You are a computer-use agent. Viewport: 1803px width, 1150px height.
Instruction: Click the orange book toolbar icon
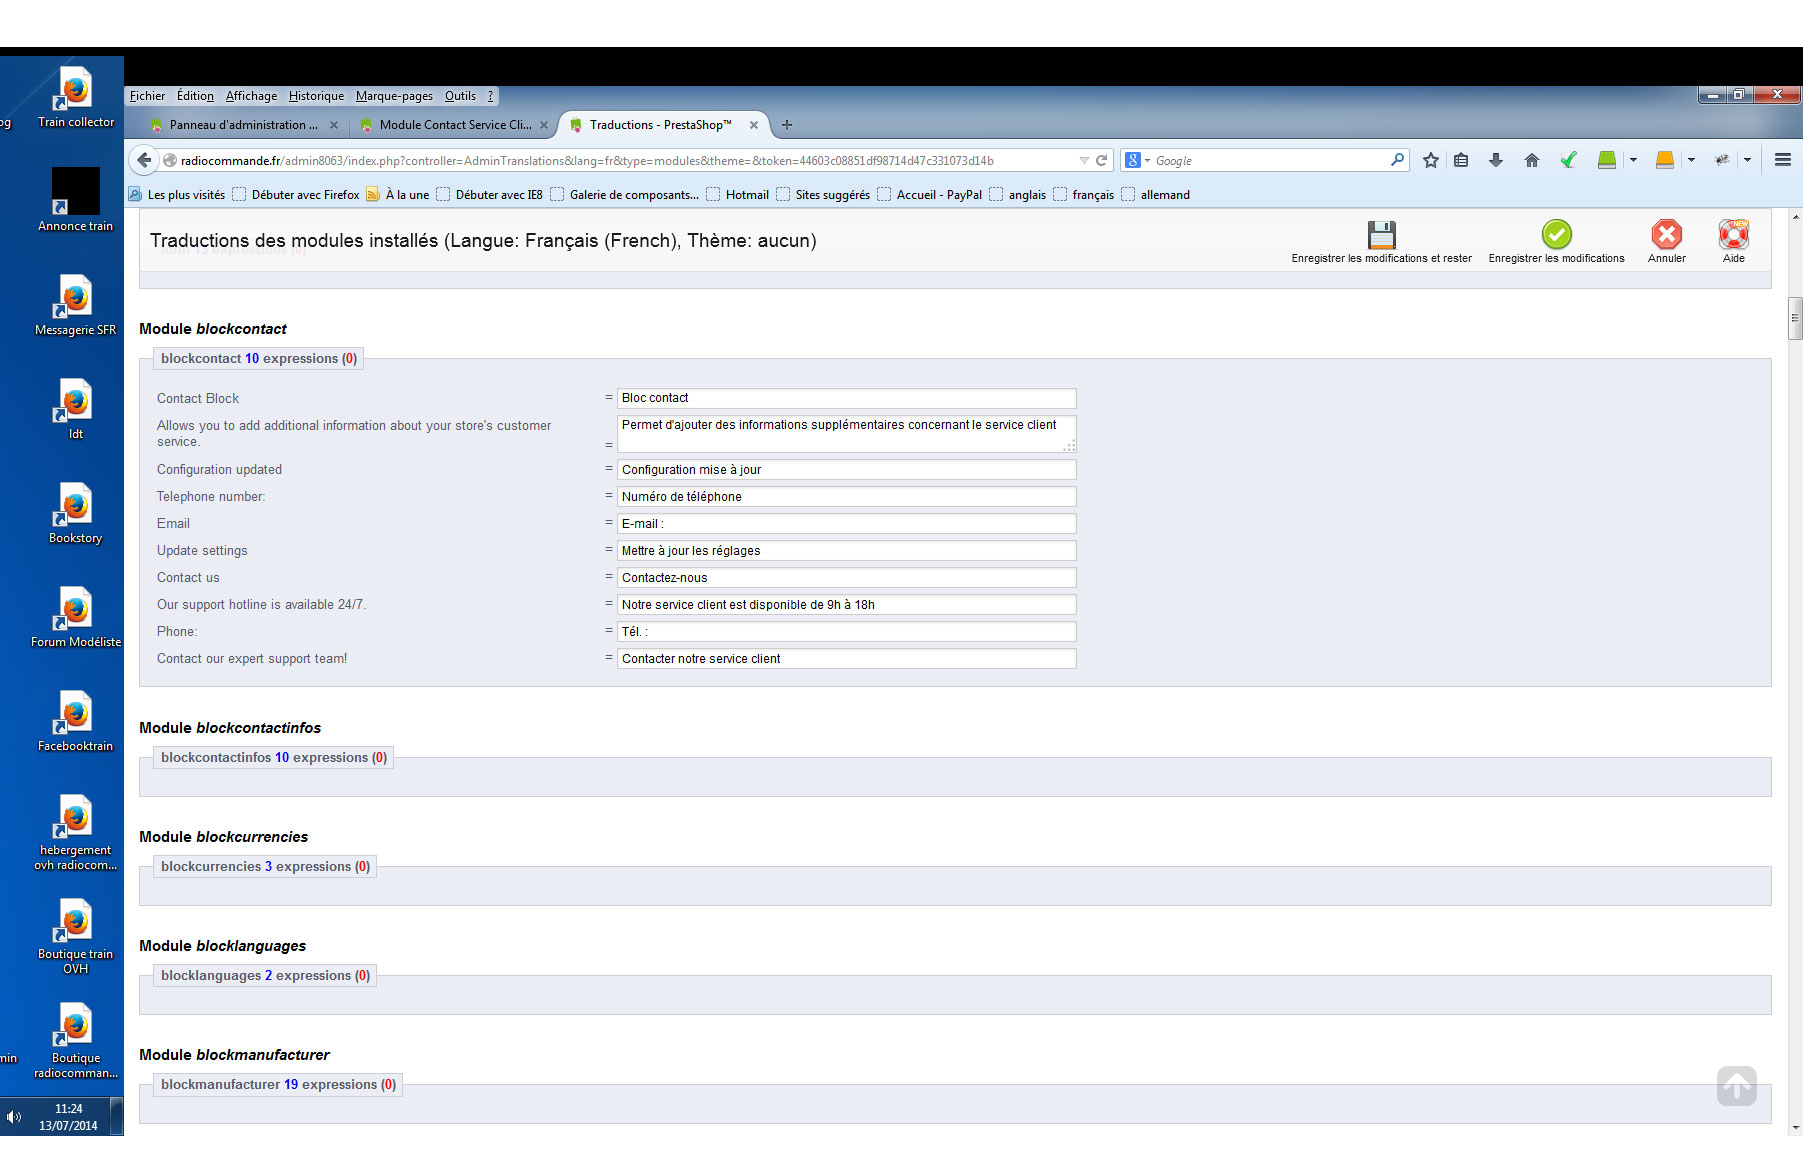click(x=1665, y=160)
